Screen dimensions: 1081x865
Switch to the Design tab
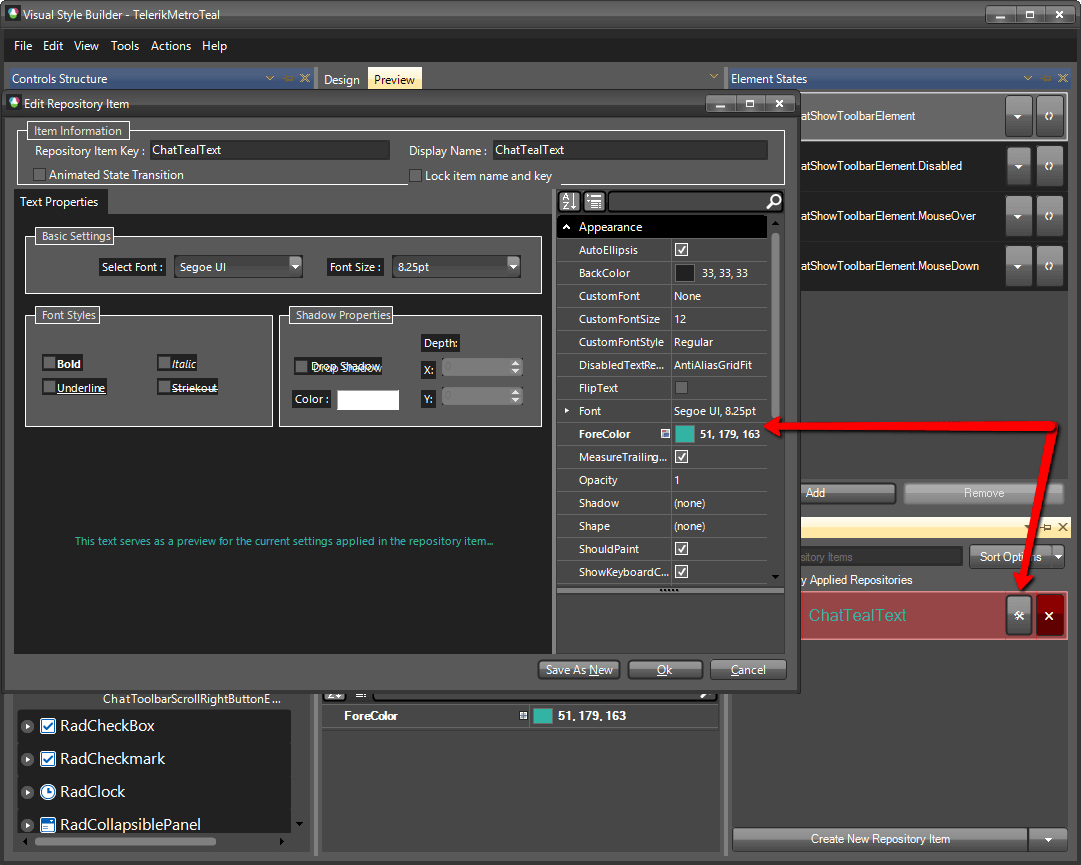pos(341,78)
